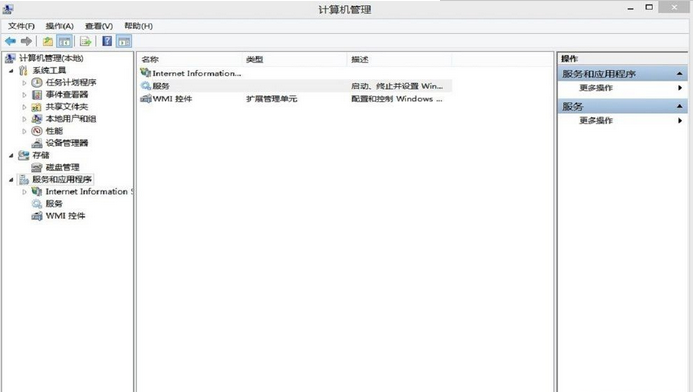Viewport: 693px width, 392px height.
Task: Select the 性能 label in tree
Action: 54,131
